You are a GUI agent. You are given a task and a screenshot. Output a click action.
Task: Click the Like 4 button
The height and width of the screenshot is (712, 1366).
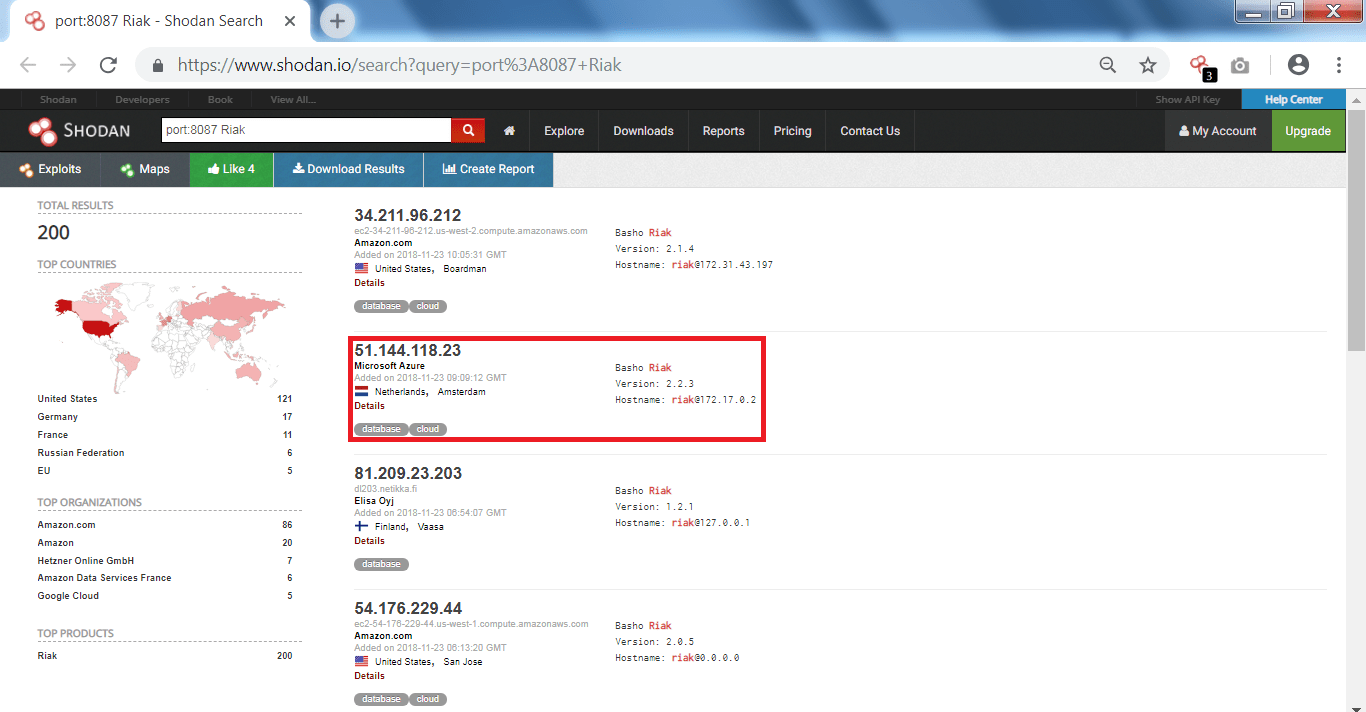click(231, 169)
